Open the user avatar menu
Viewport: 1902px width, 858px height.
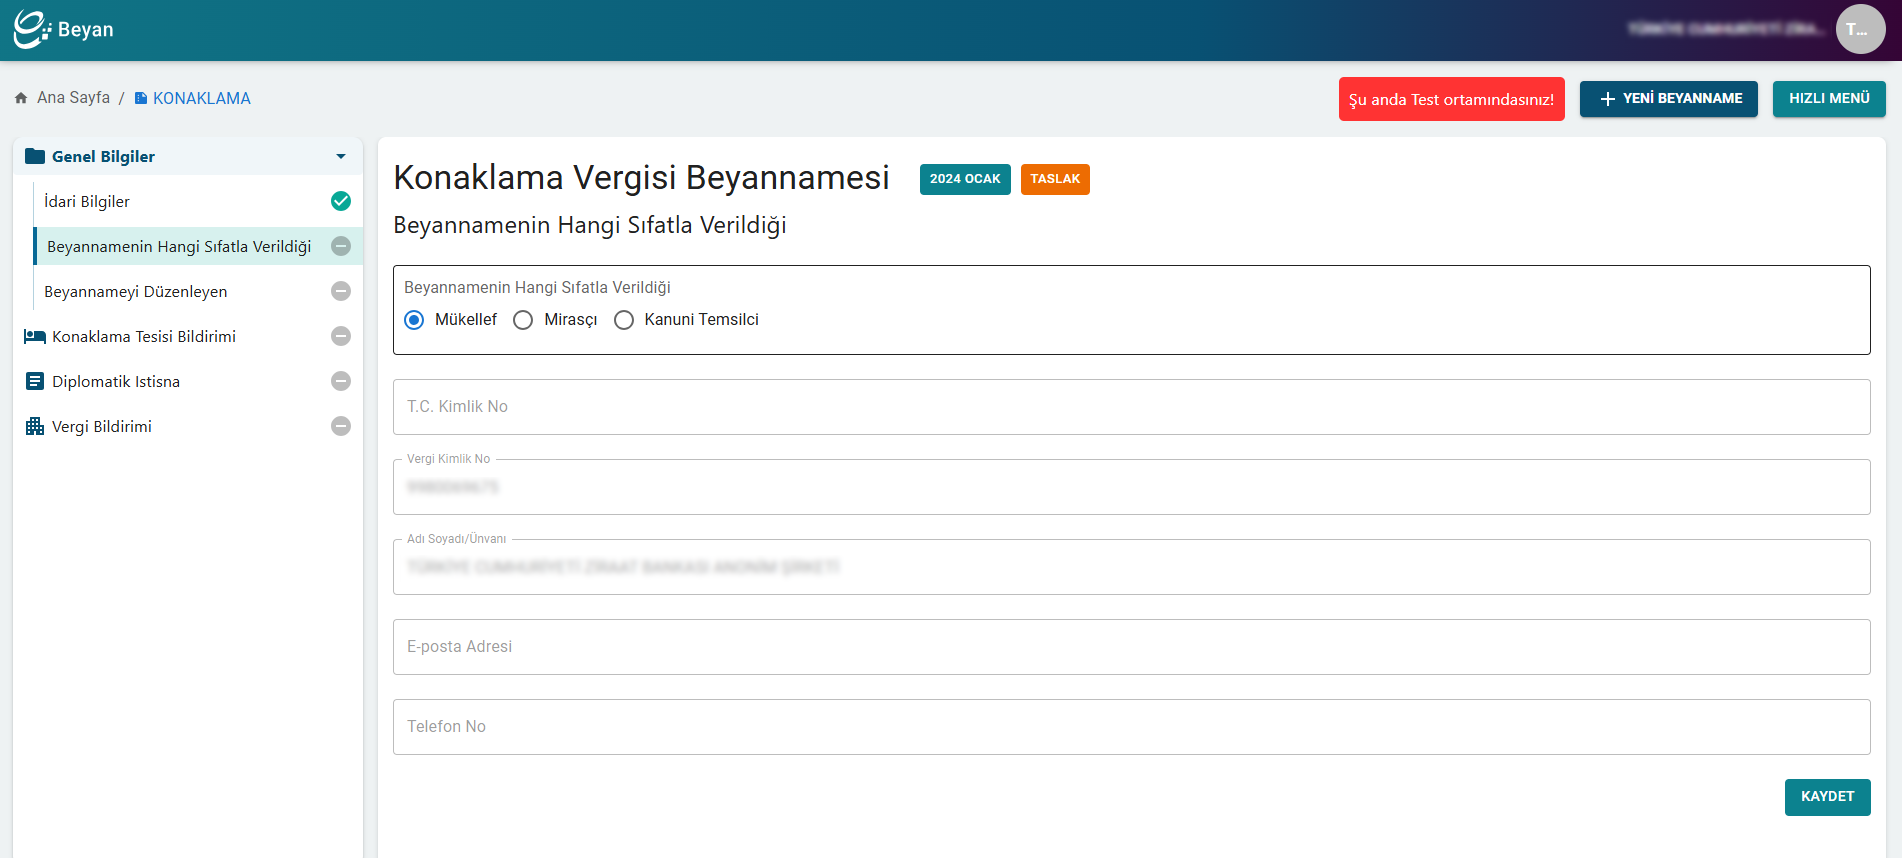coord(1860,29)
